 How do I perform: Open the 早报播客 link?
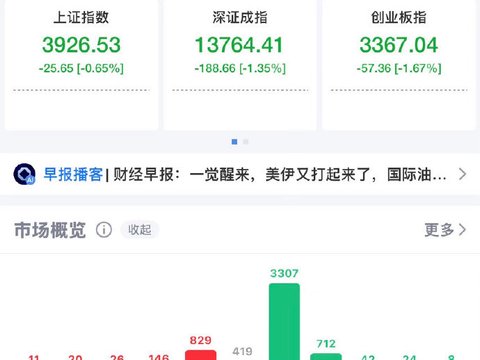[x=73, y=174]
